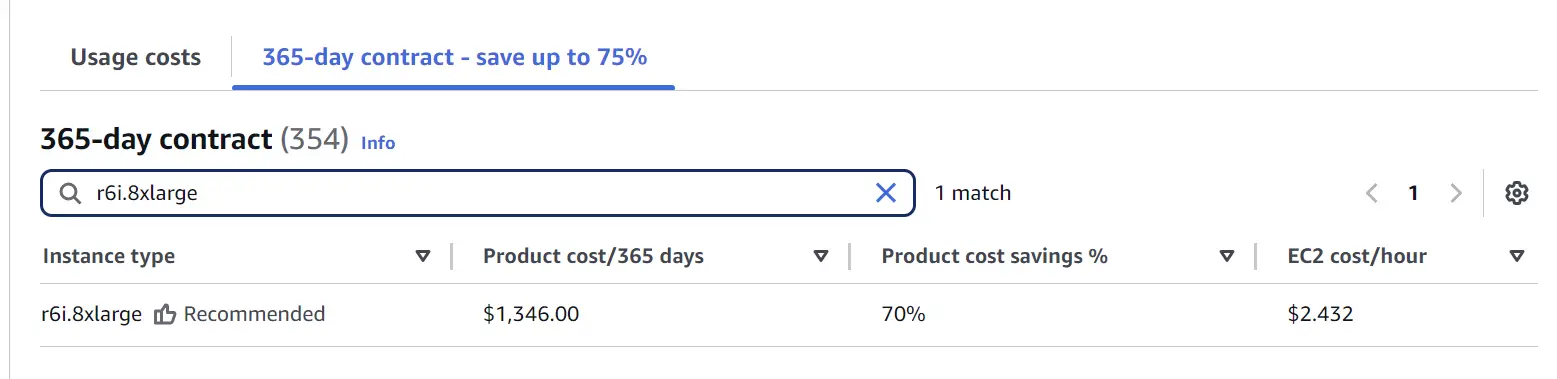Select page number 1

(1413, 193)
